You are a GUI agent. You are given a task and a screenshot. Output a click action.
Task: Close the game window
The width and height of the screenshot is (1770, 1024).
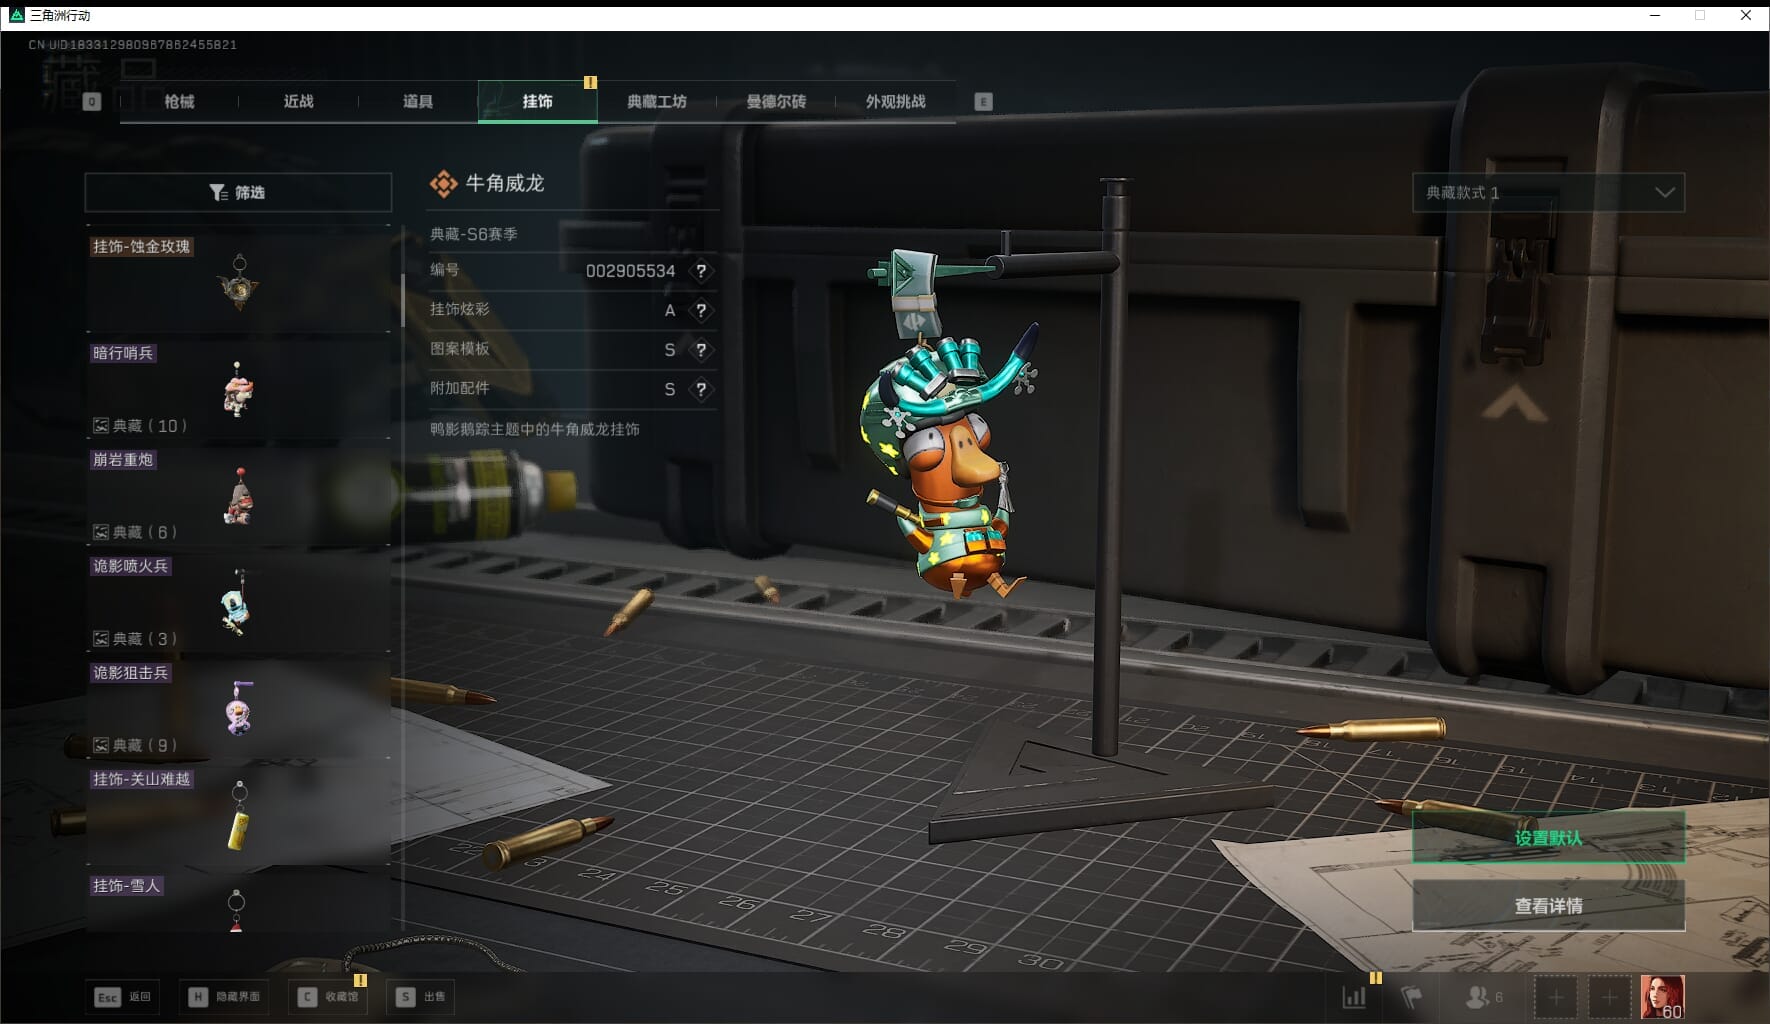(1746, 15)
